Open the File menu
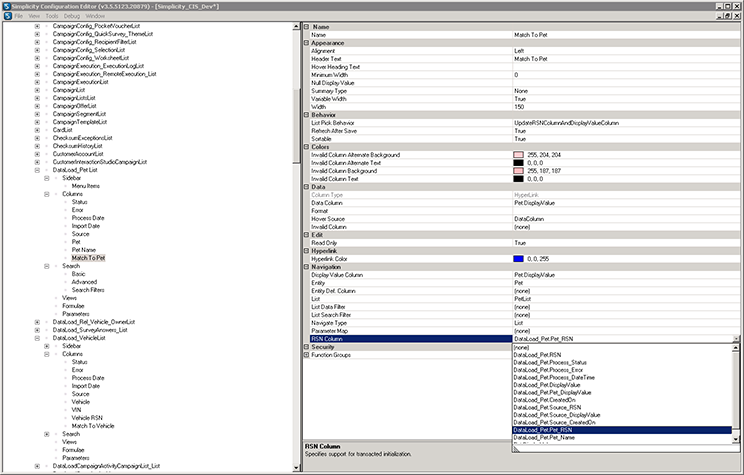This screenshot has height=475, width=744. 19,16
